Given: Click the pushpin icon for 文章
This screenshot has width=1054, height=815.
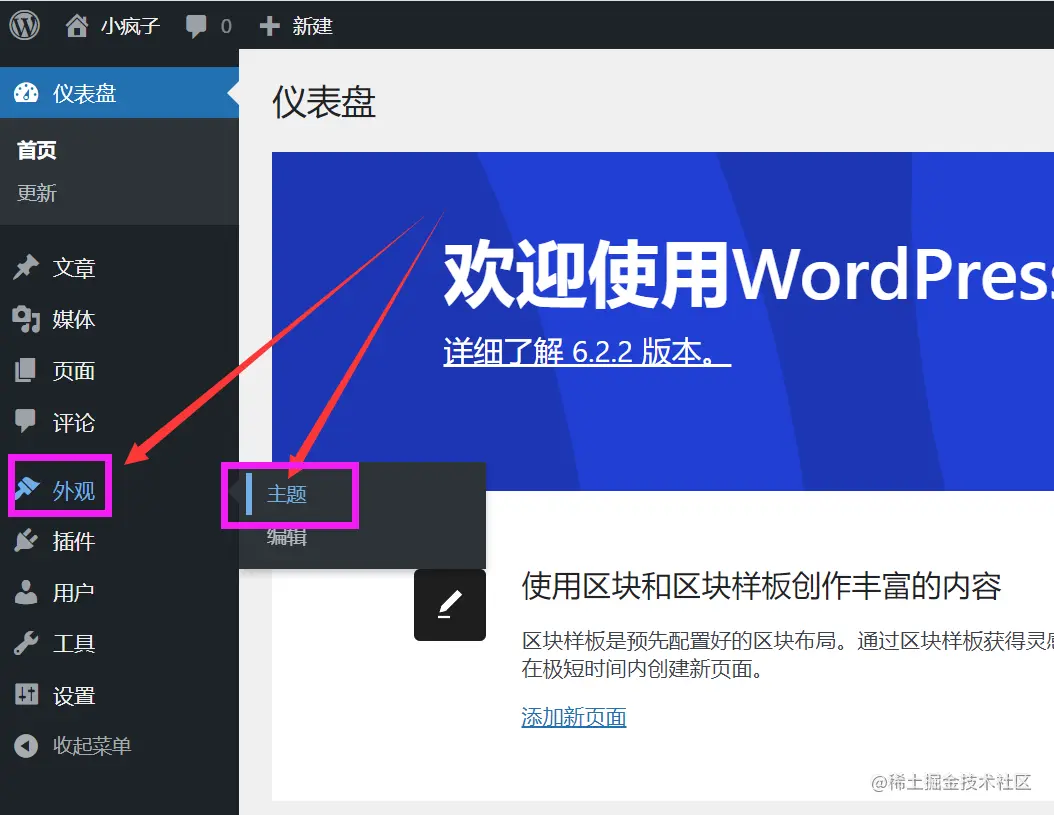Looking at the screenshot, I should point(26,267).
